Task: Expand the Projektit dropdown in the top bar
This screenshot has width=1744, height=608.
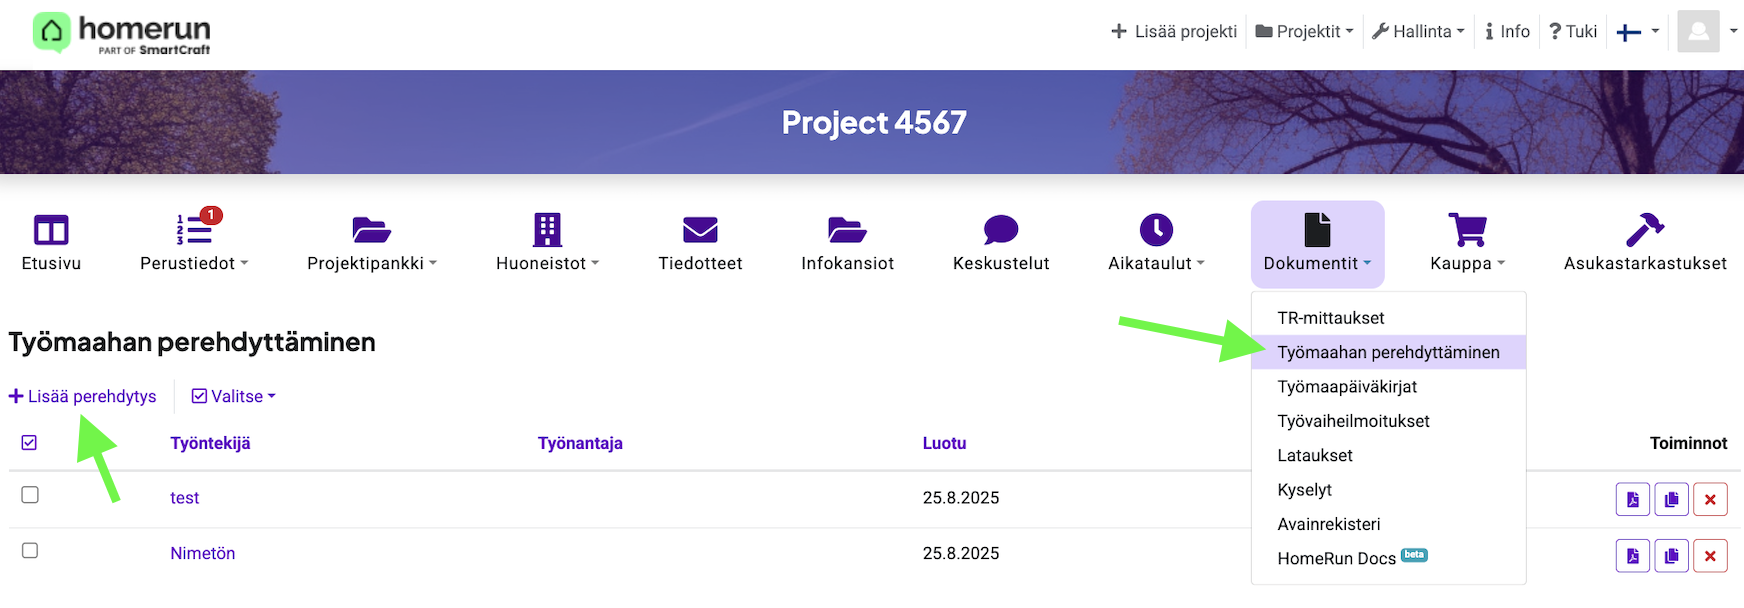Action: coord(1304,32)
